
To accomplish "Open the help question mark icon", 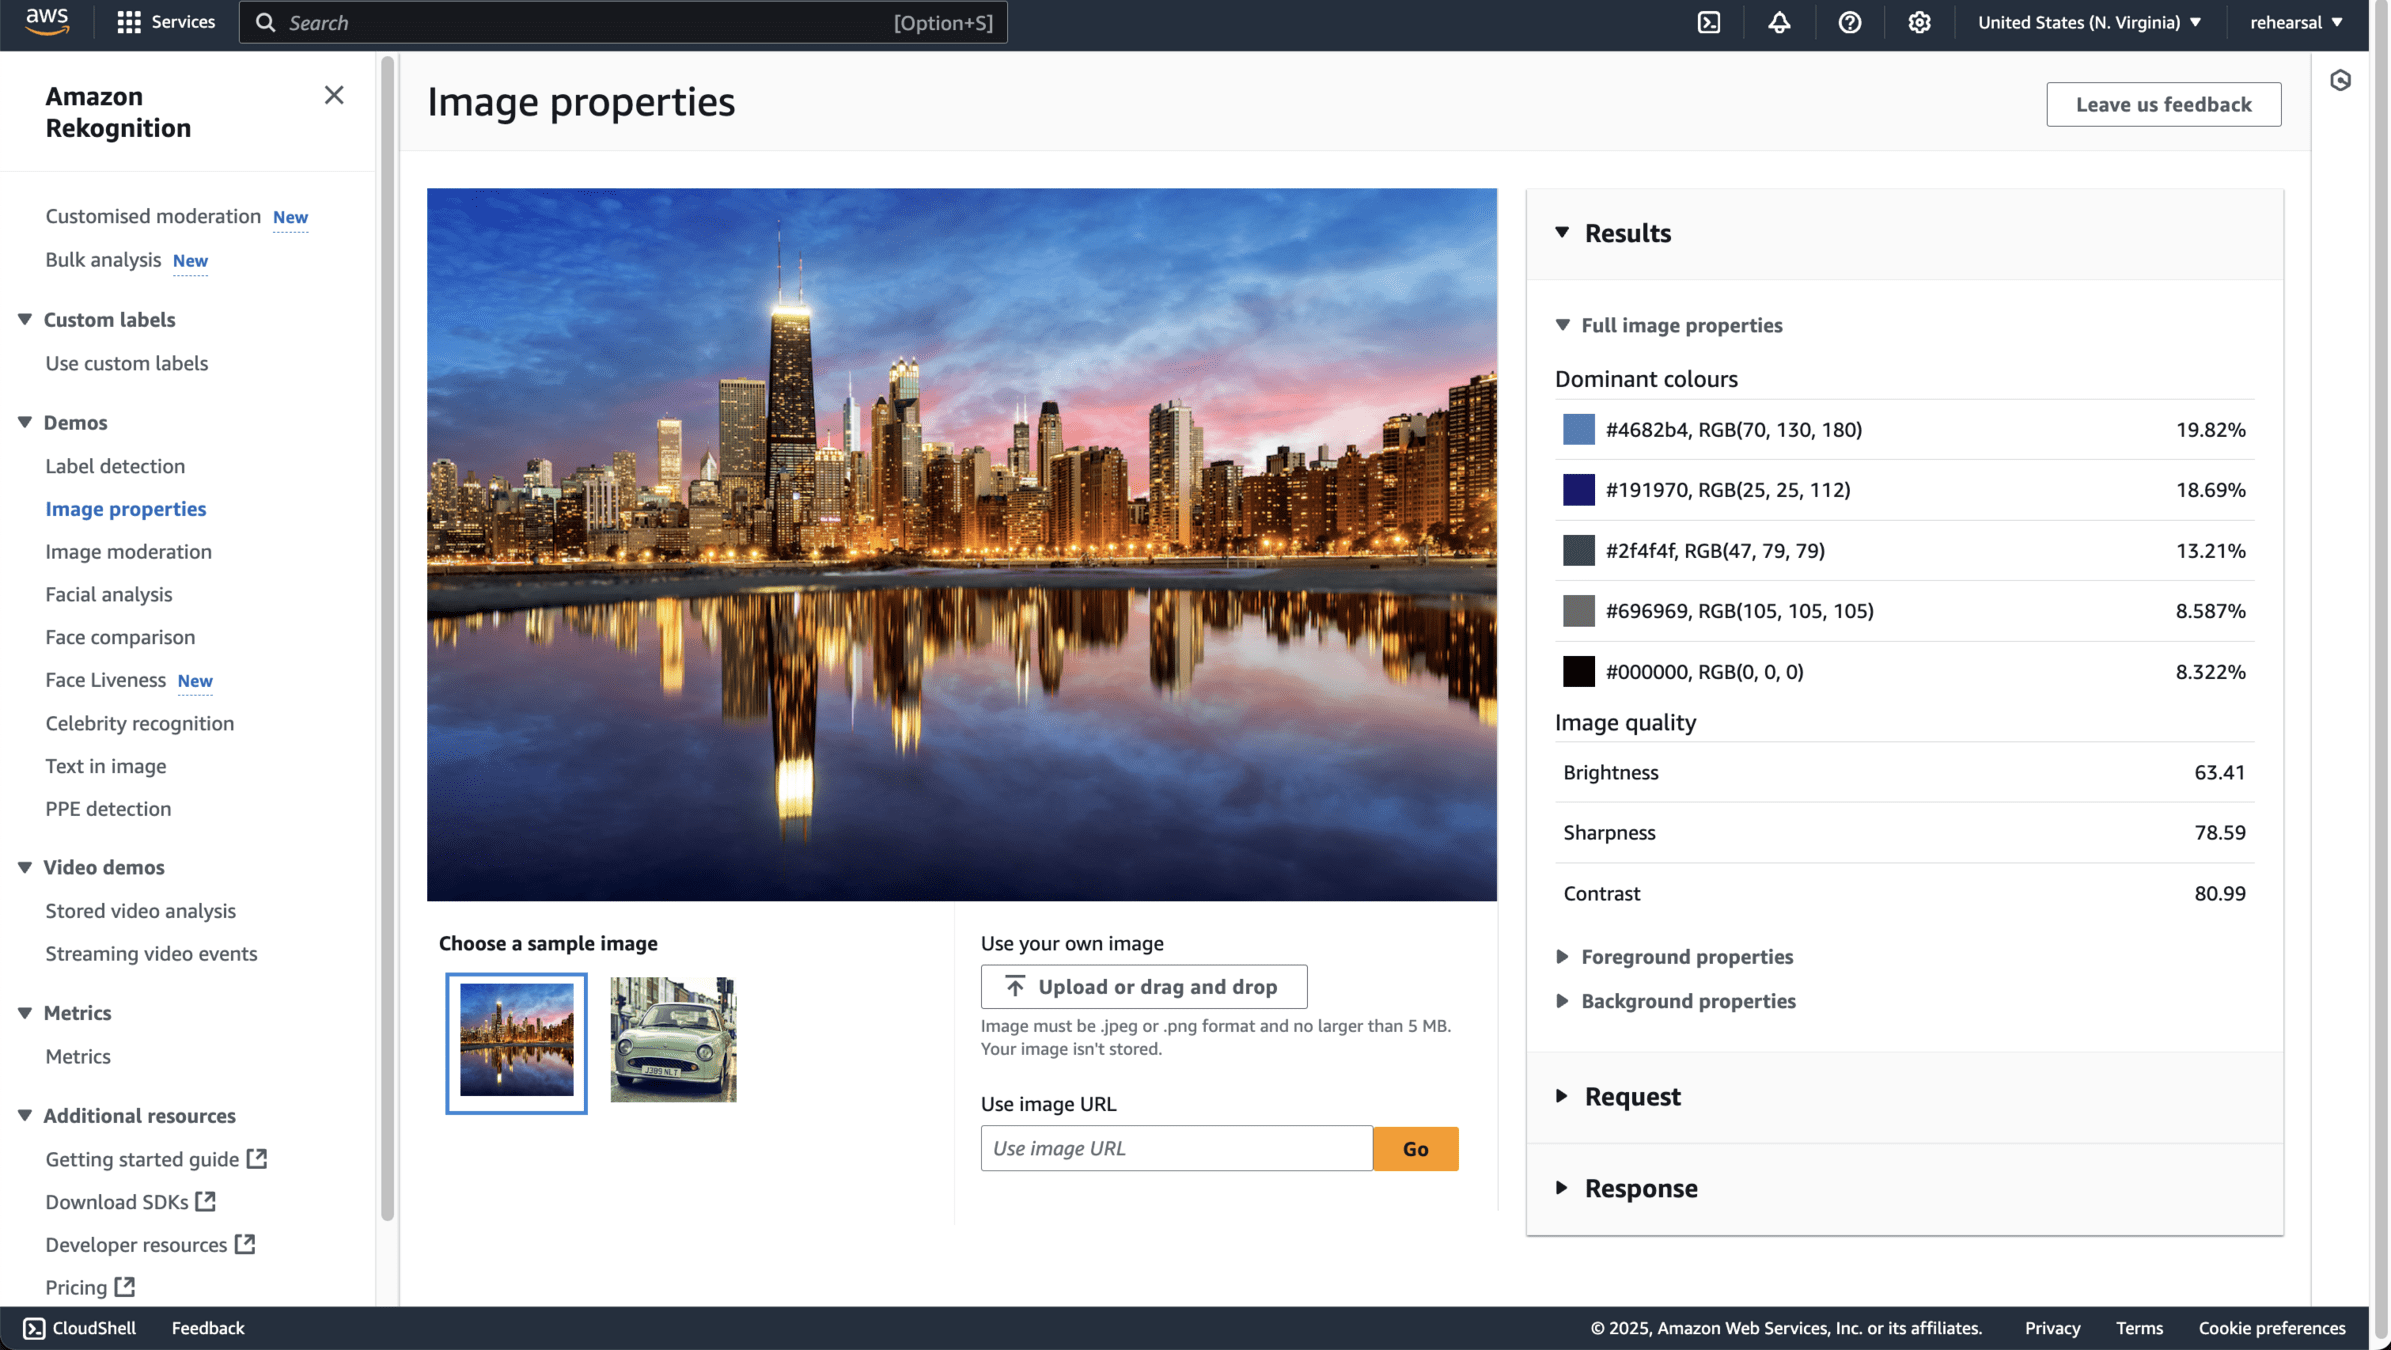I will (x=1849, y=22).
